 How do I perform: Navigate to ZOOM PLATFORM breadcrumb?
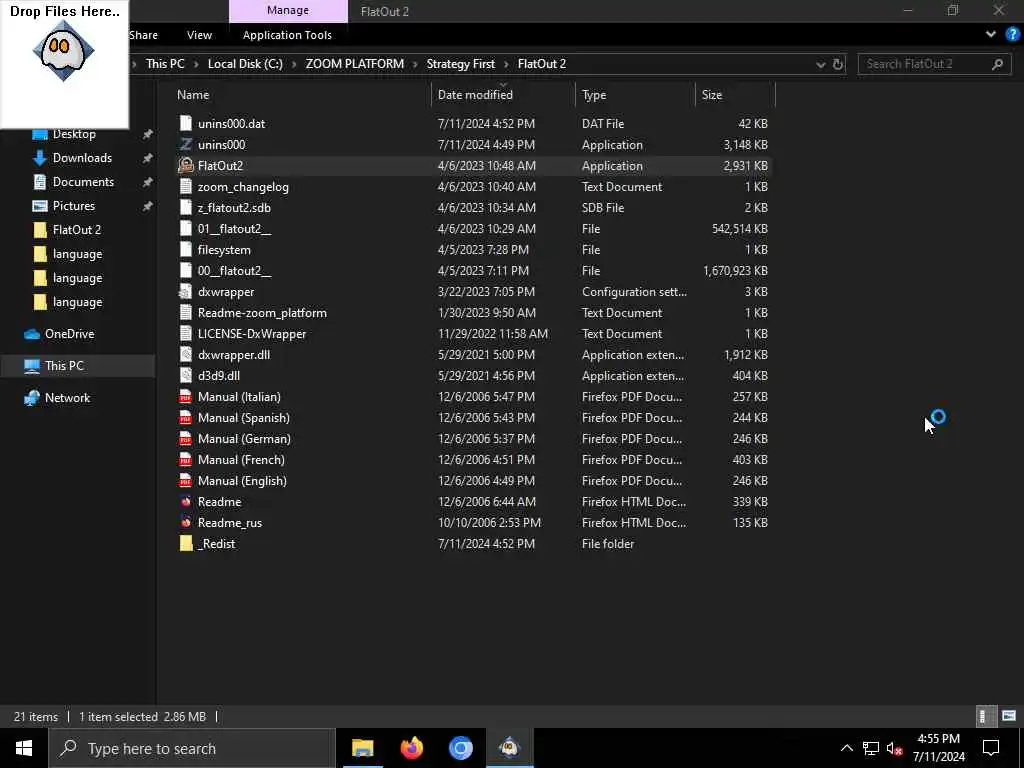[x=355, y=64]
